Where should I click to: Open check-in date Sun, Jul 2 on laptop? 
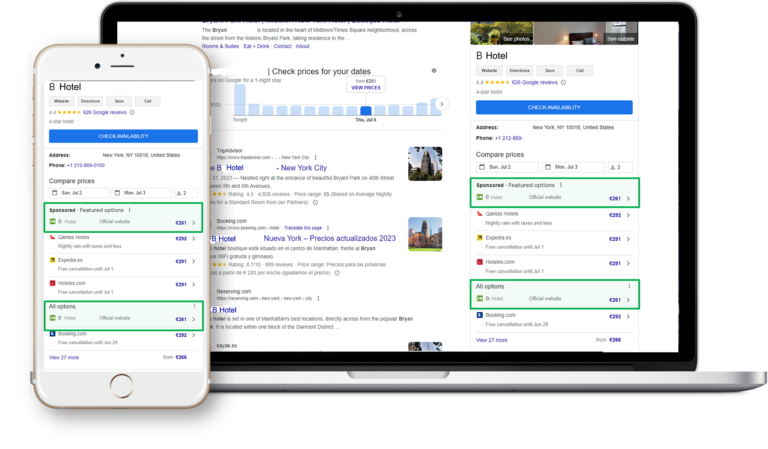[x=507, y=167]
